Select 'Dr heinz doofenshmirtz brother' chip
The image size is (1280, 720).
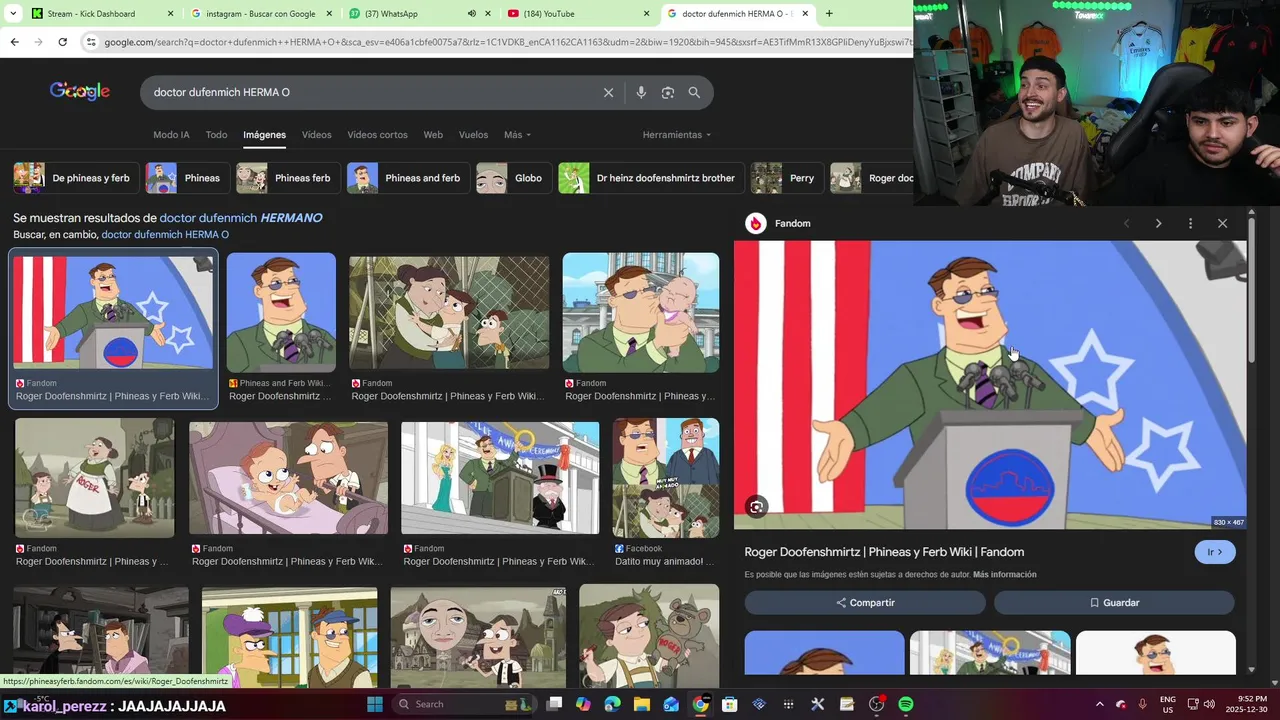coord(651,178)
